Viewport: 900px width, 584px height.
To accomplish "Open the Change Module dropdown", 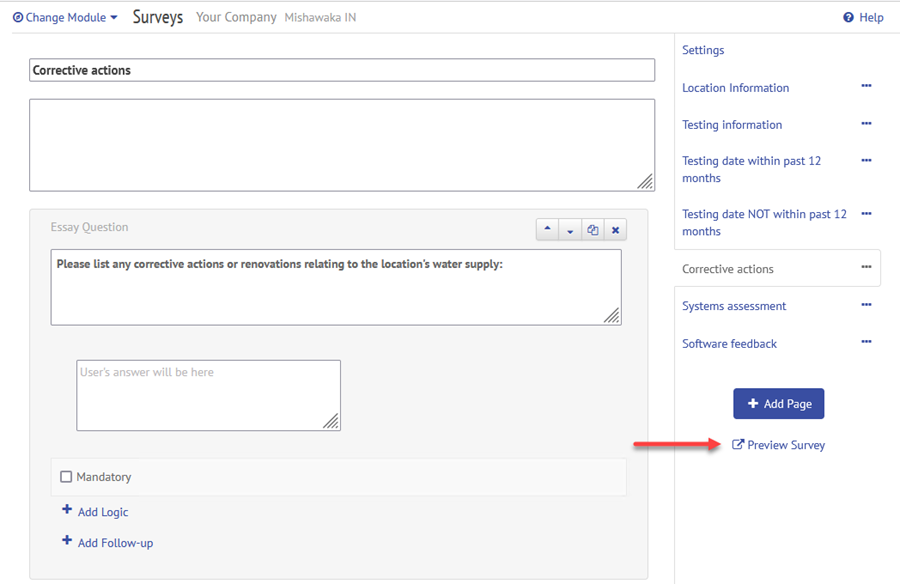I will point(65,17).
